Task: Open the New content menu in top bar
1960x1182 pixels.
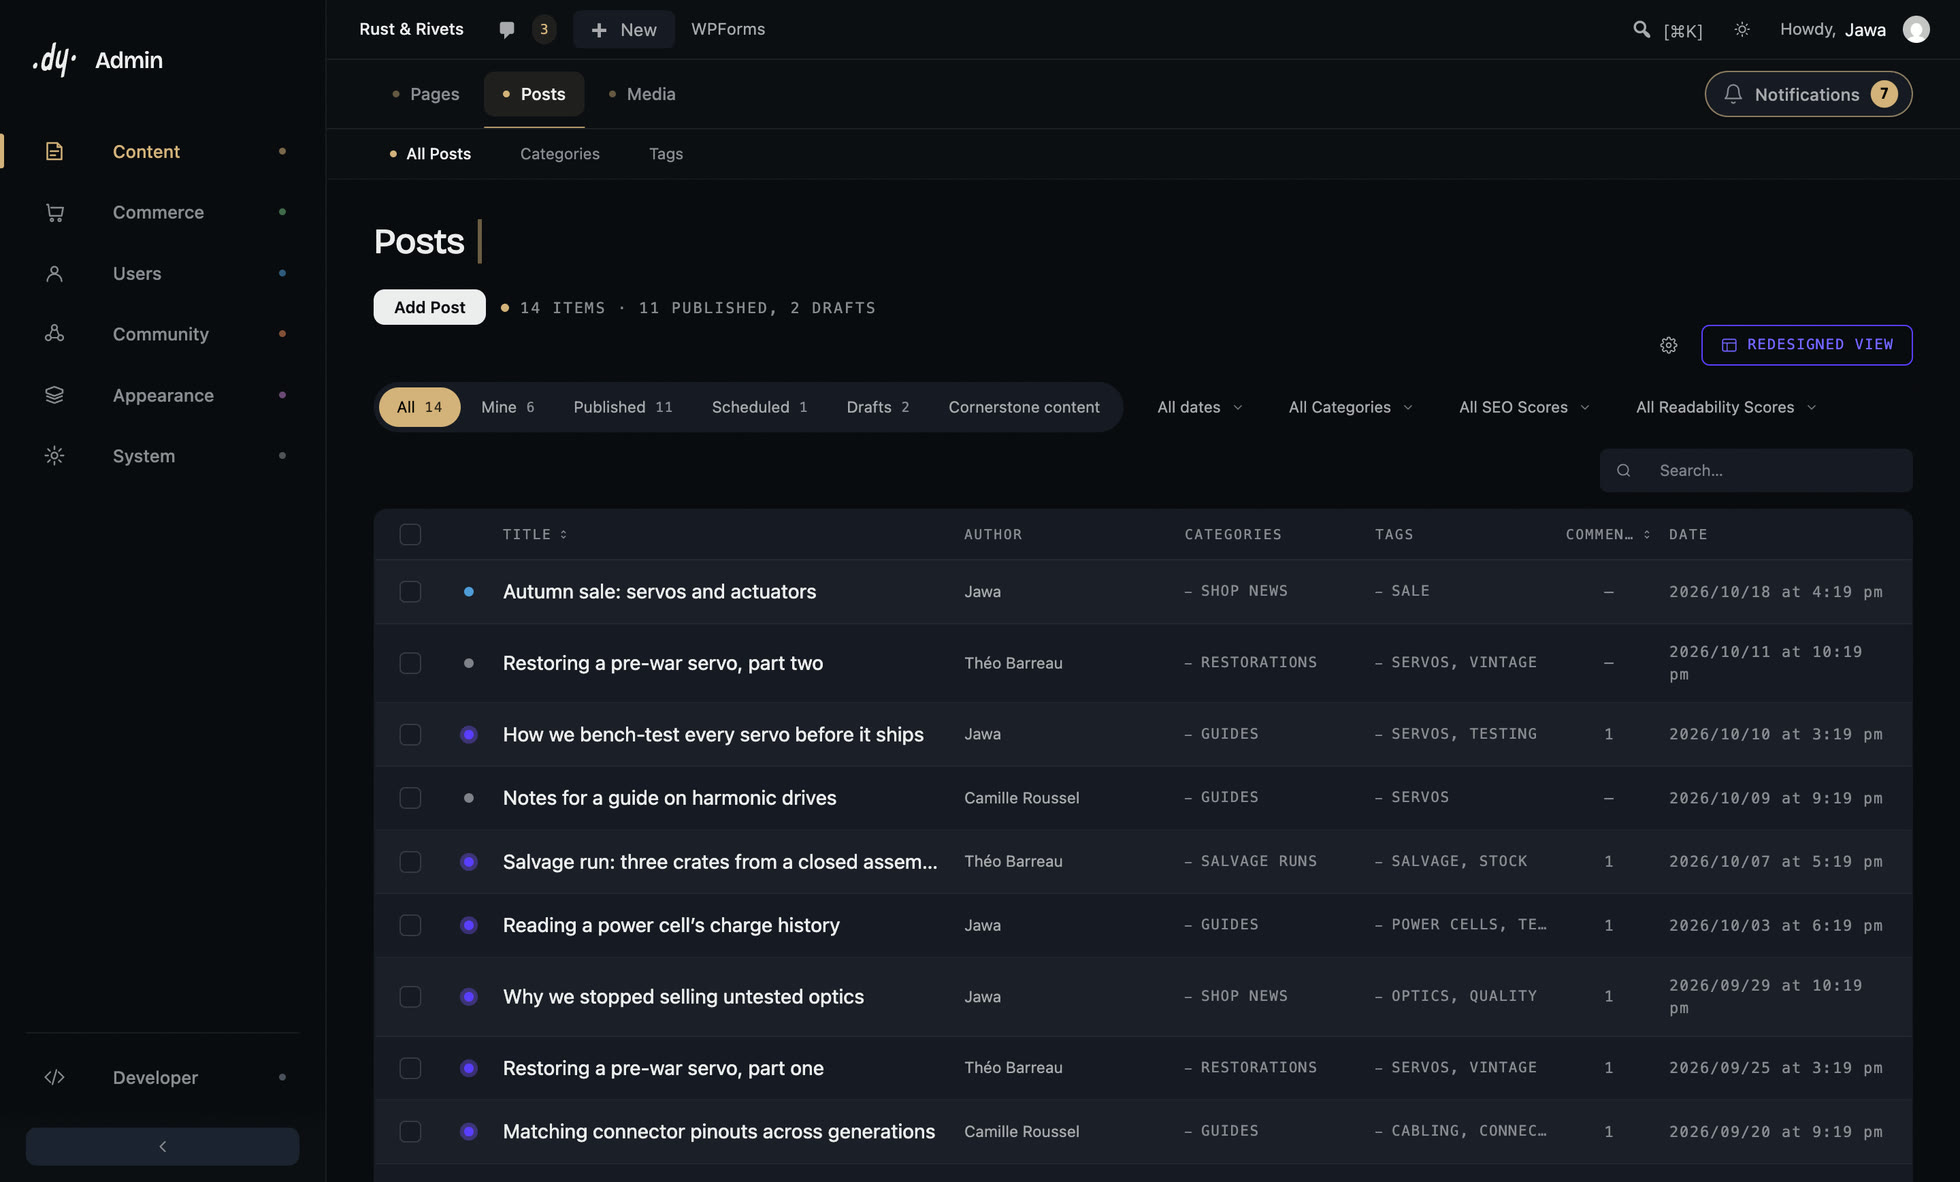Action: pyautogui.click(x=624, y=30)
